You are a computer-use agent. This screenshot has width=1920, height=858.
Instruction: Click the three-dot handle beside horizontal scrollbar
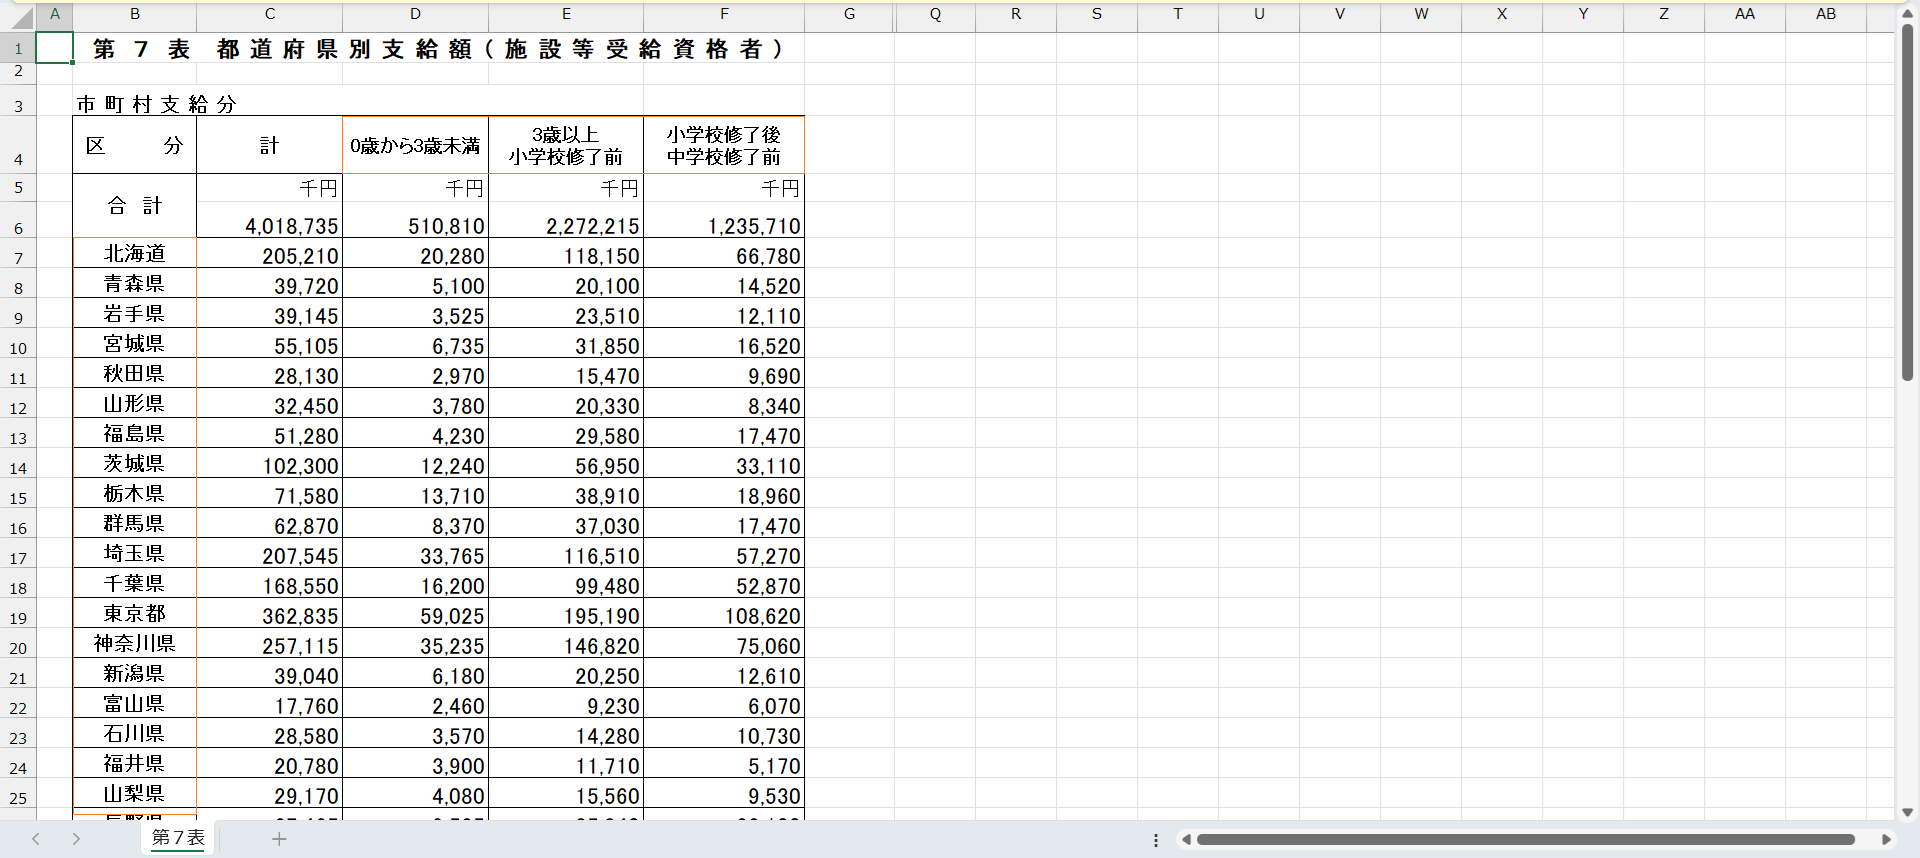(1156, 840)
